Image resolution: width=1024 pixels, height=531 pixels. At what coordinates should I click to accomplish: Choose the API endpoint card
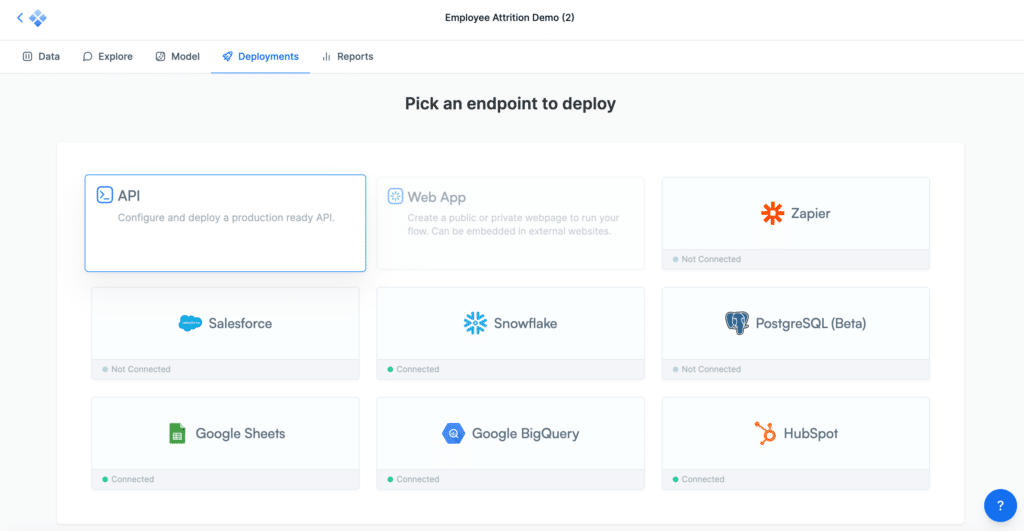[225, 223]
